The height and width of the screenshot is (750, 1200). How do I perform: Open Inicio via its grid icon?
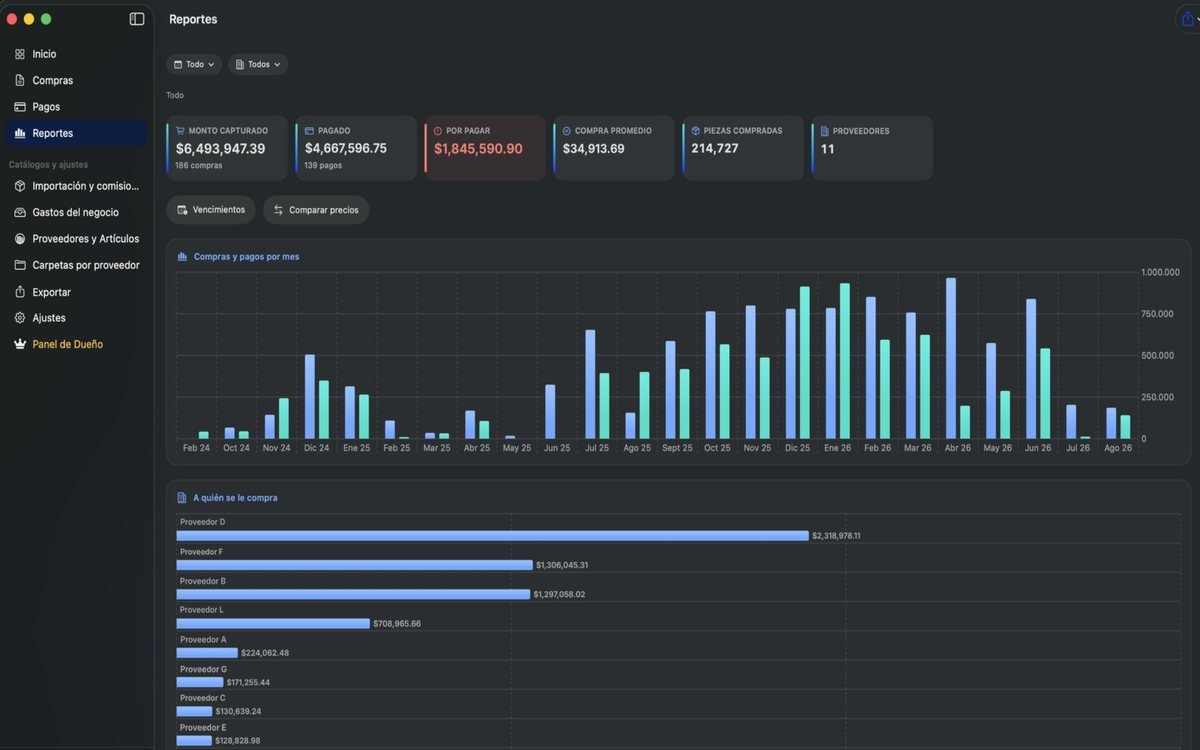click(x=20, y=54)
